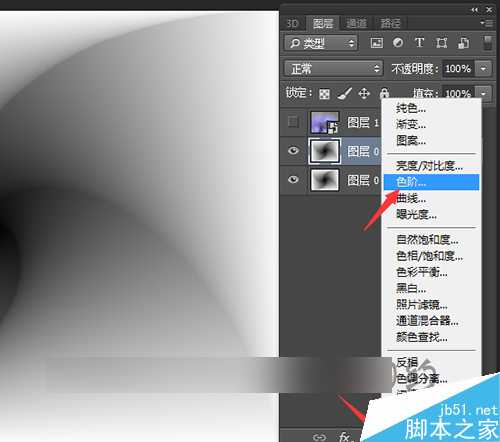The width and height of the screenshot is (500, 442).
Task: Filter by smart objects icon
Action: coord(463,43)
